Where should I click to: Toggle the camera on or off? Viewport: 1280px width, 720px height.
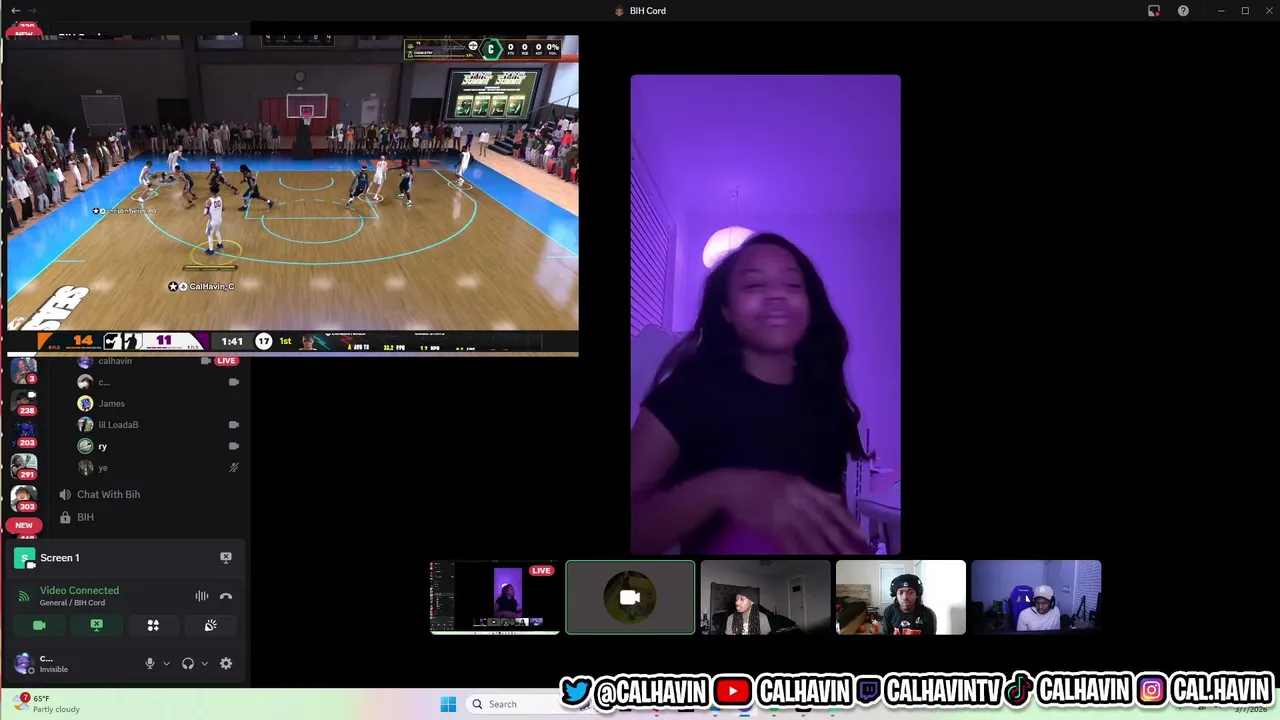(39, 625)
